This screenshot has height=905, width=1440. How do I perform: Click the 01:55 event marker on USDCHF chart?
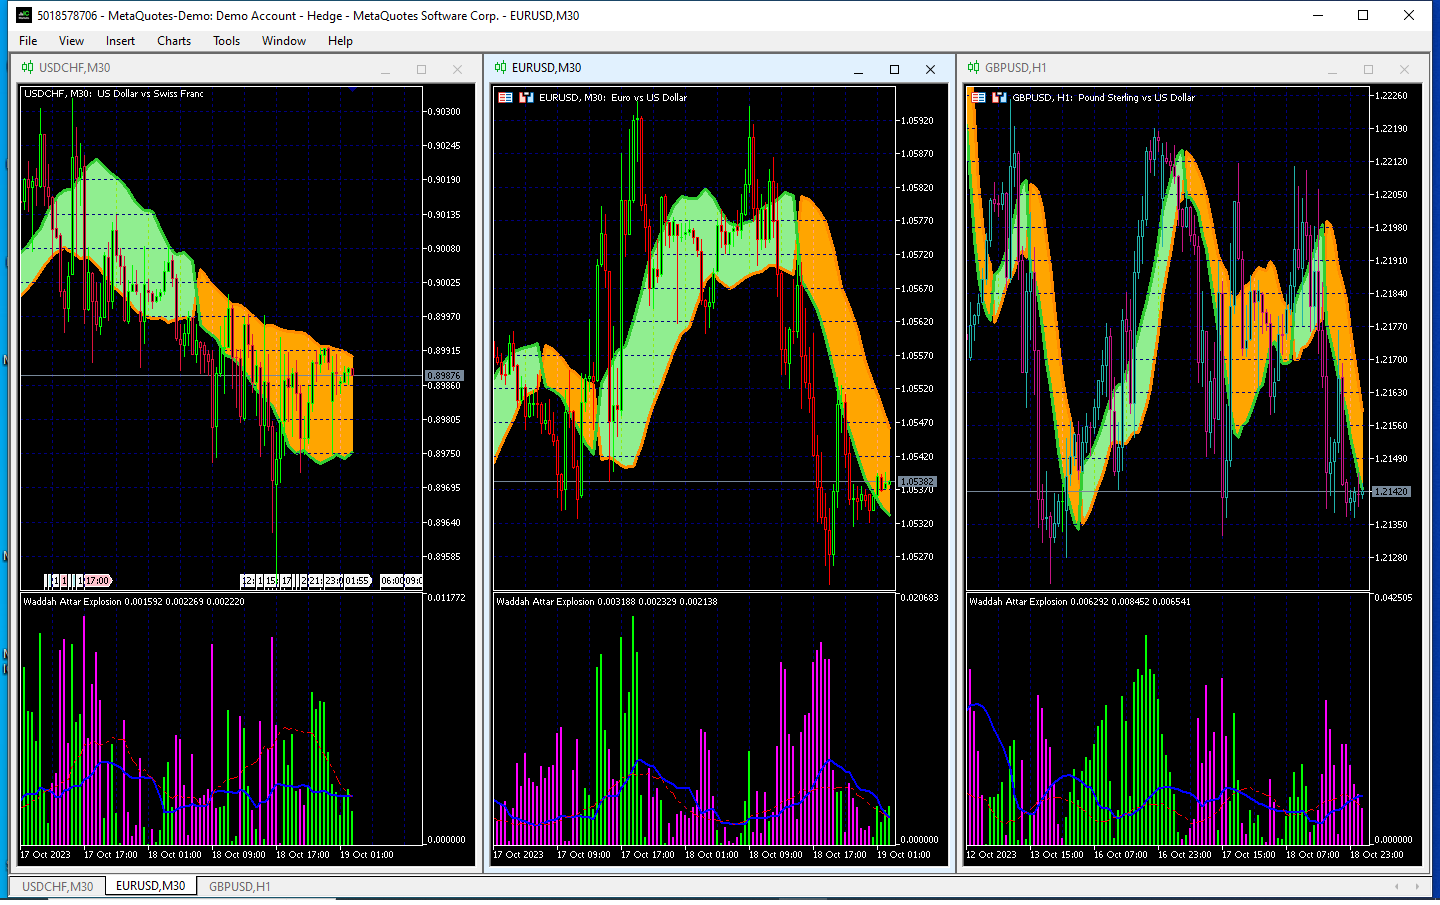pyautogui.click(x=357, y=581)
